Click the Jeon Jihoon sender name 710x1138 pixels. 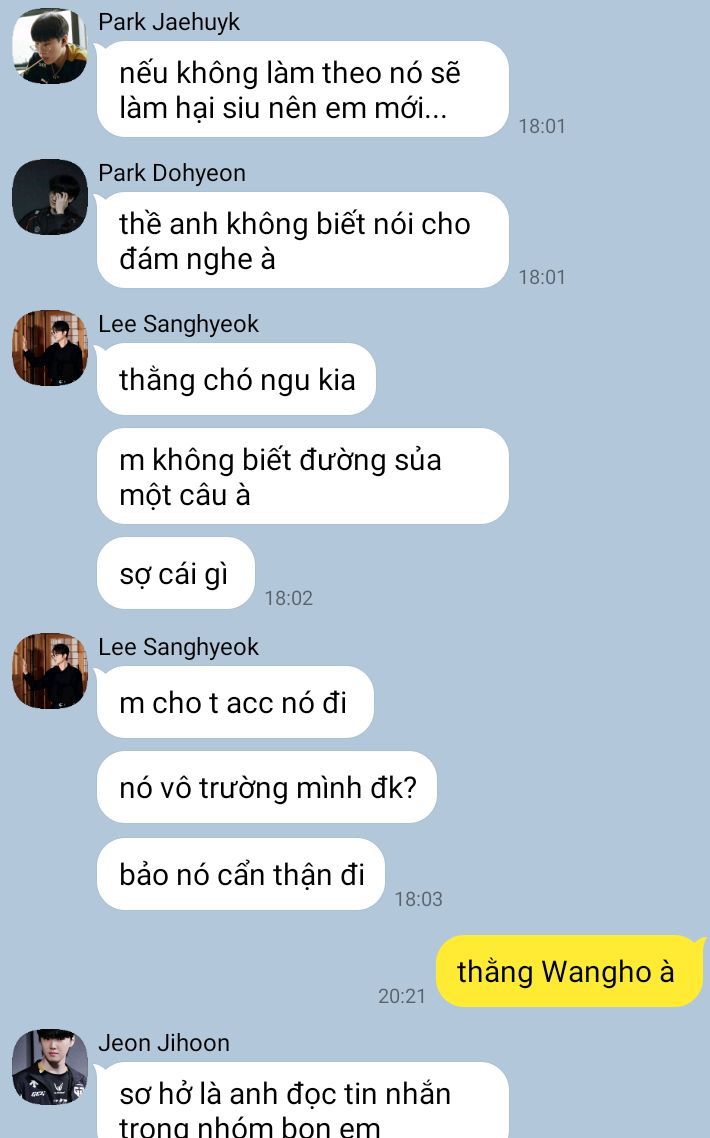[x=164, y=1043]
